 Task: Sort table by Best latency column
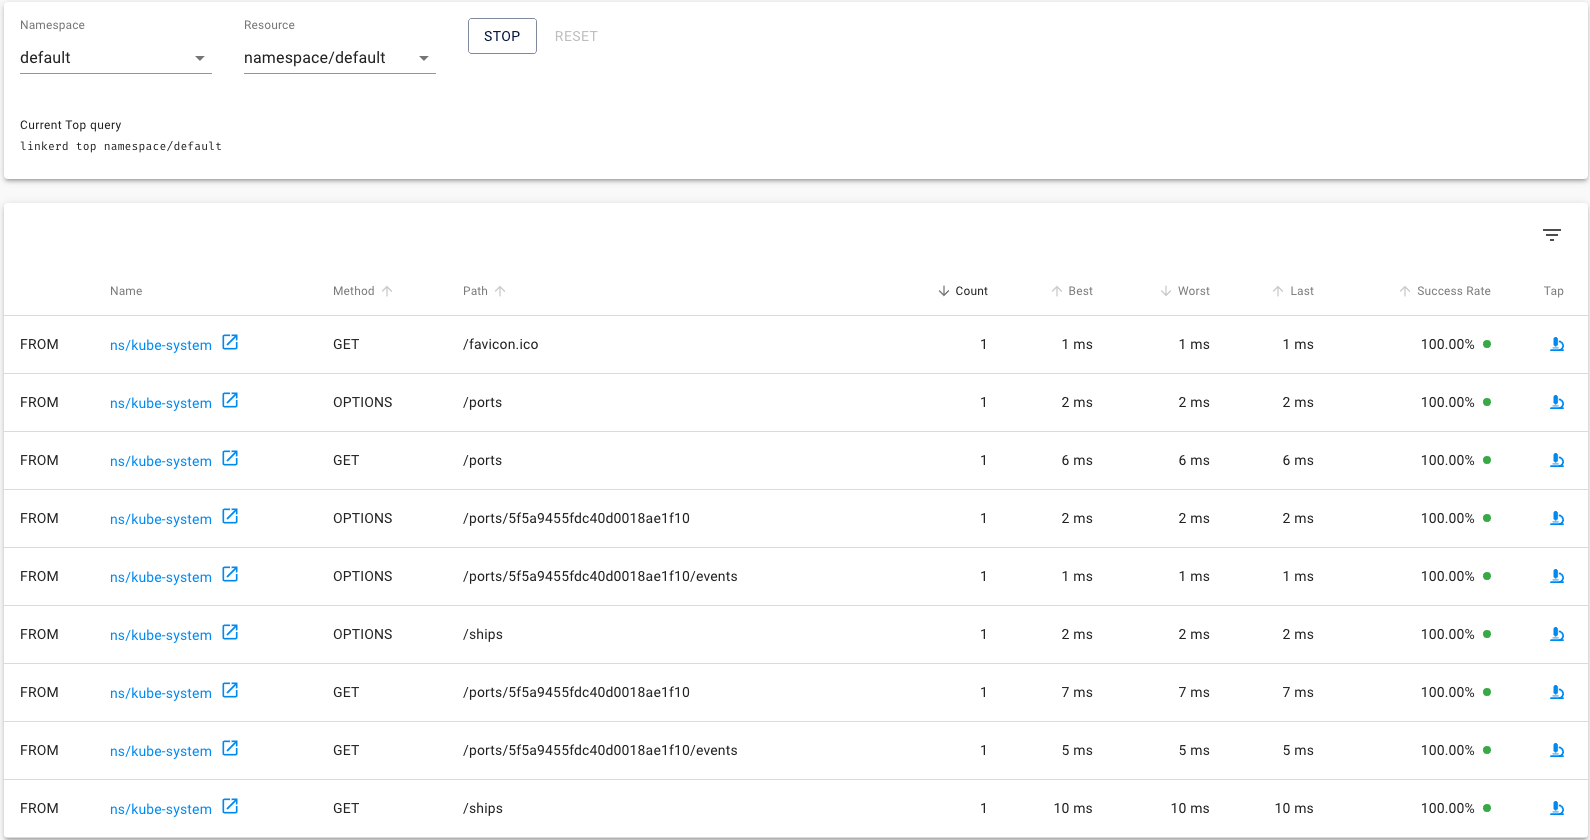[x=1071, y=291]
